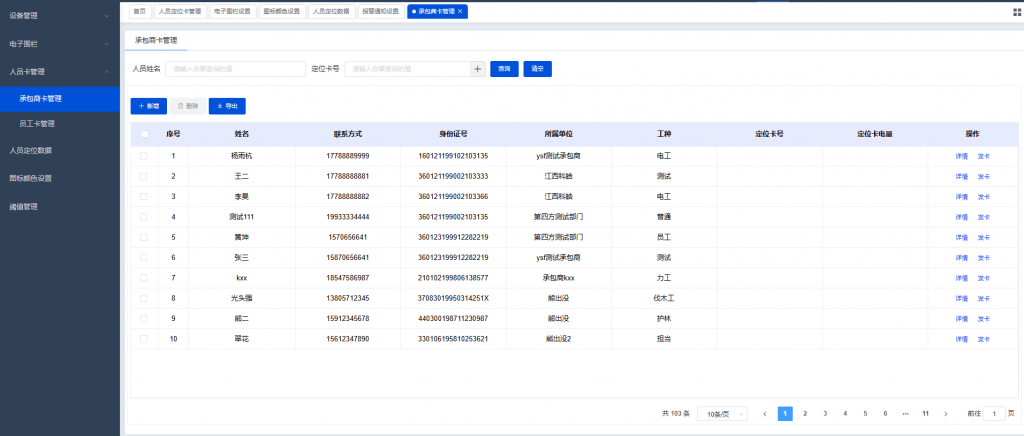Go to previous page using left arrow
This screenshot has width=1024, height=436.
[765, 413]
